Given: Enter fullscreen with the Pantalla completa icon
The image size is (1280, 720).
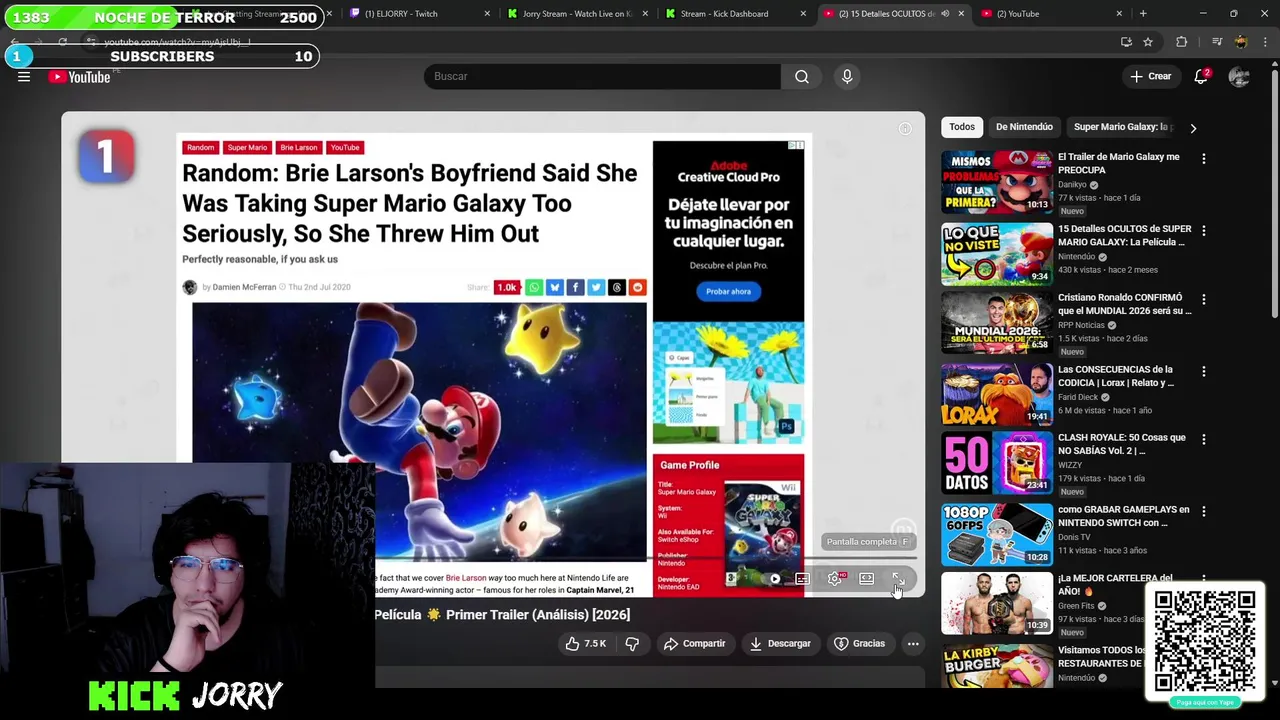Looking at the screenshot, I should [898, 579].
